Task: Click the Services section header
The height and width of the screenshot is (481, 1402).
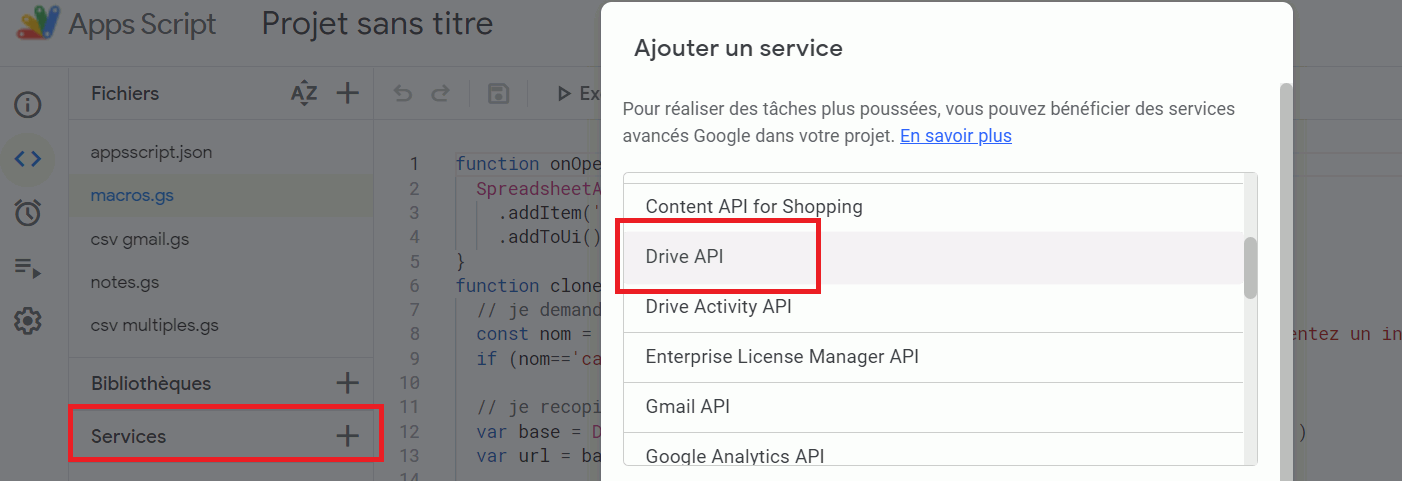Action: (128, 436)
